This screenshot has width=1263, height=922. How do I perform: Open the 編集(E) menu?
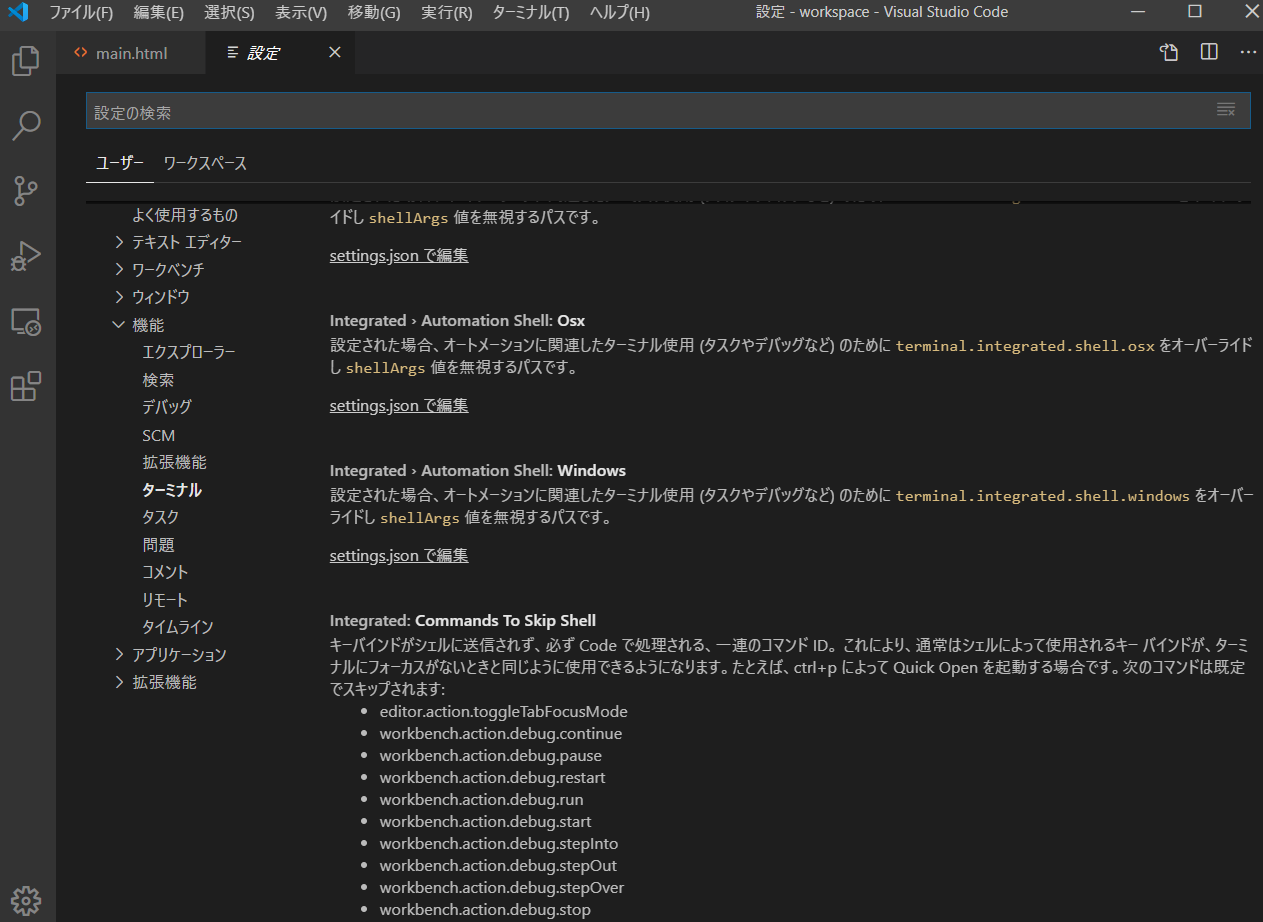coord(158,12)
